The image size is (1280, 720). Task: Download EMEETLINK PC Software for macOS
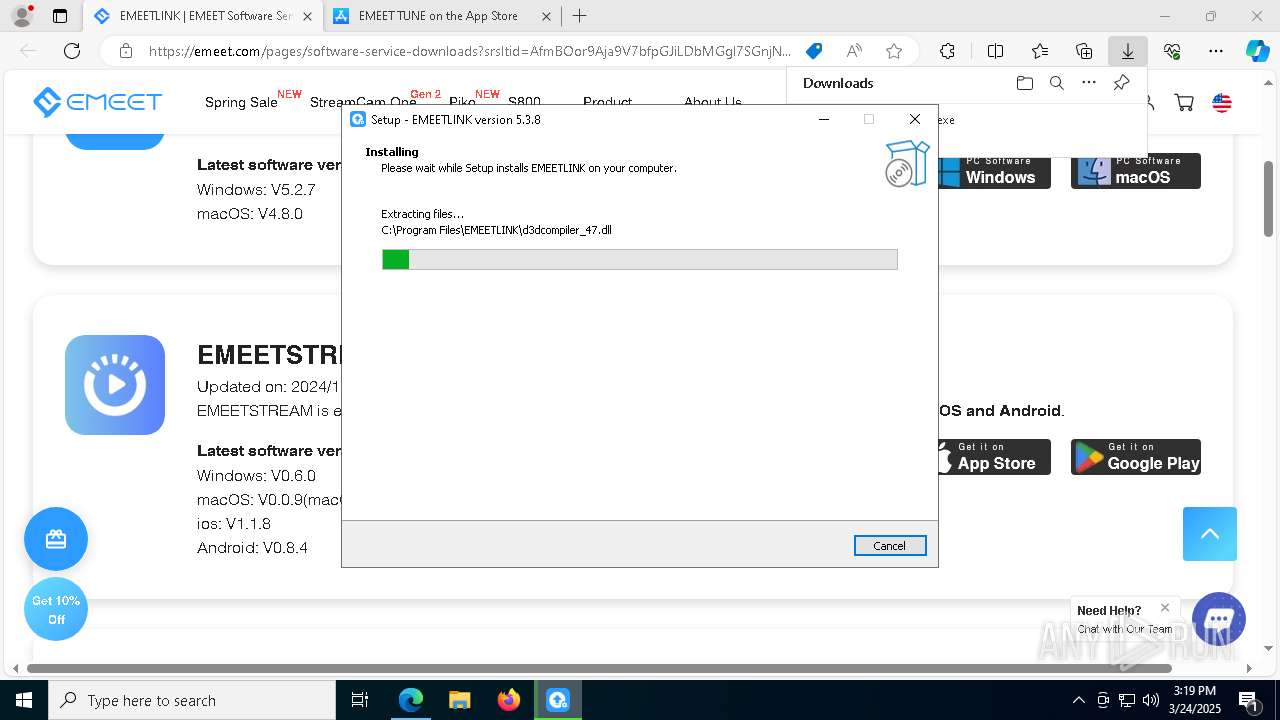[1136, 172]
